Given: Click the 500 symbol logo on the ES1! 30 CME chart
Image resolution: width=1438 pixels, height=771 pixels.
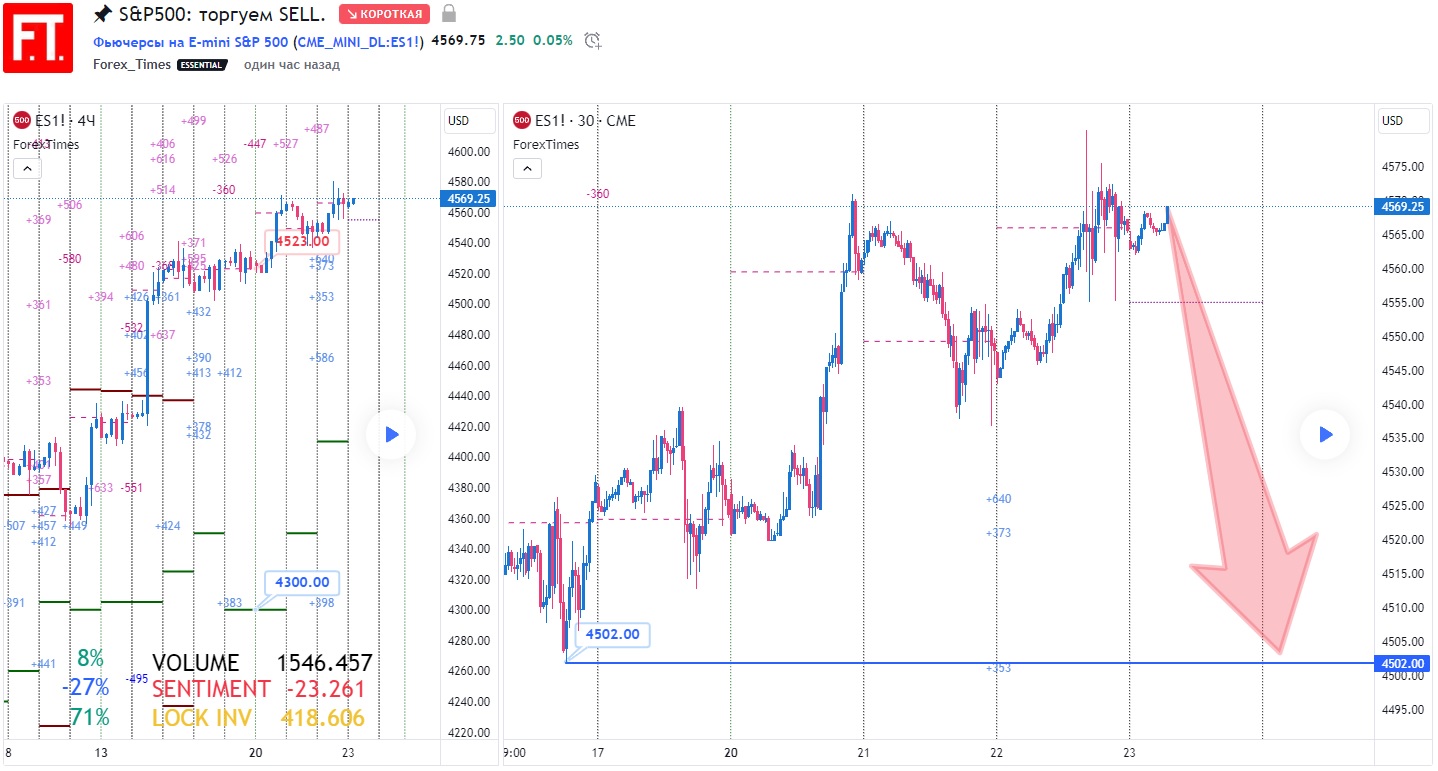Looking at the screenshot, I should point(521,120).
